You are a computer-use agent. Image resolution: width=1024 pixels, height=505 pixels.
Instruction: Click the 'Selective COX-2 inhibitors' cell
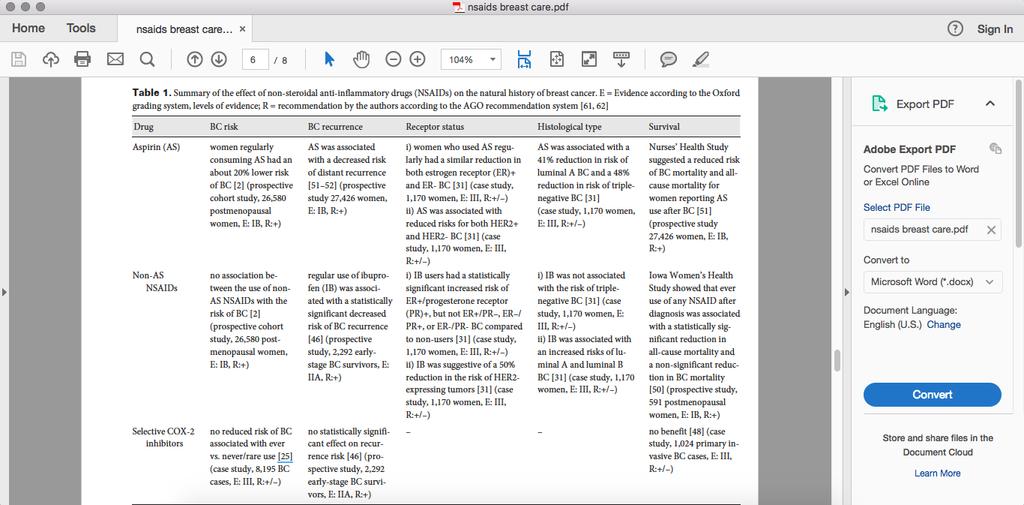163,437
